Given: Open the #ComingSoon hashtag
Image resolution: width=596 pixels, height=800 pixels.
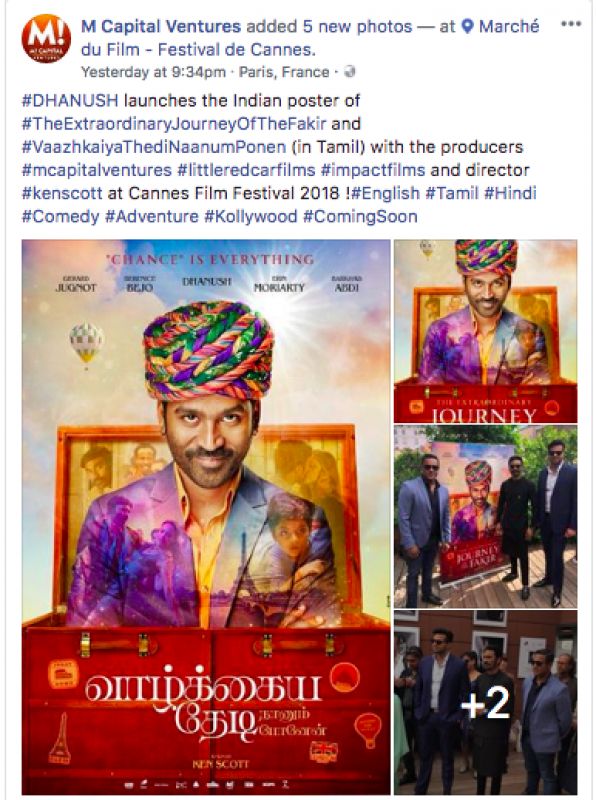Looking at the screenshot, I should click(360, 216).
